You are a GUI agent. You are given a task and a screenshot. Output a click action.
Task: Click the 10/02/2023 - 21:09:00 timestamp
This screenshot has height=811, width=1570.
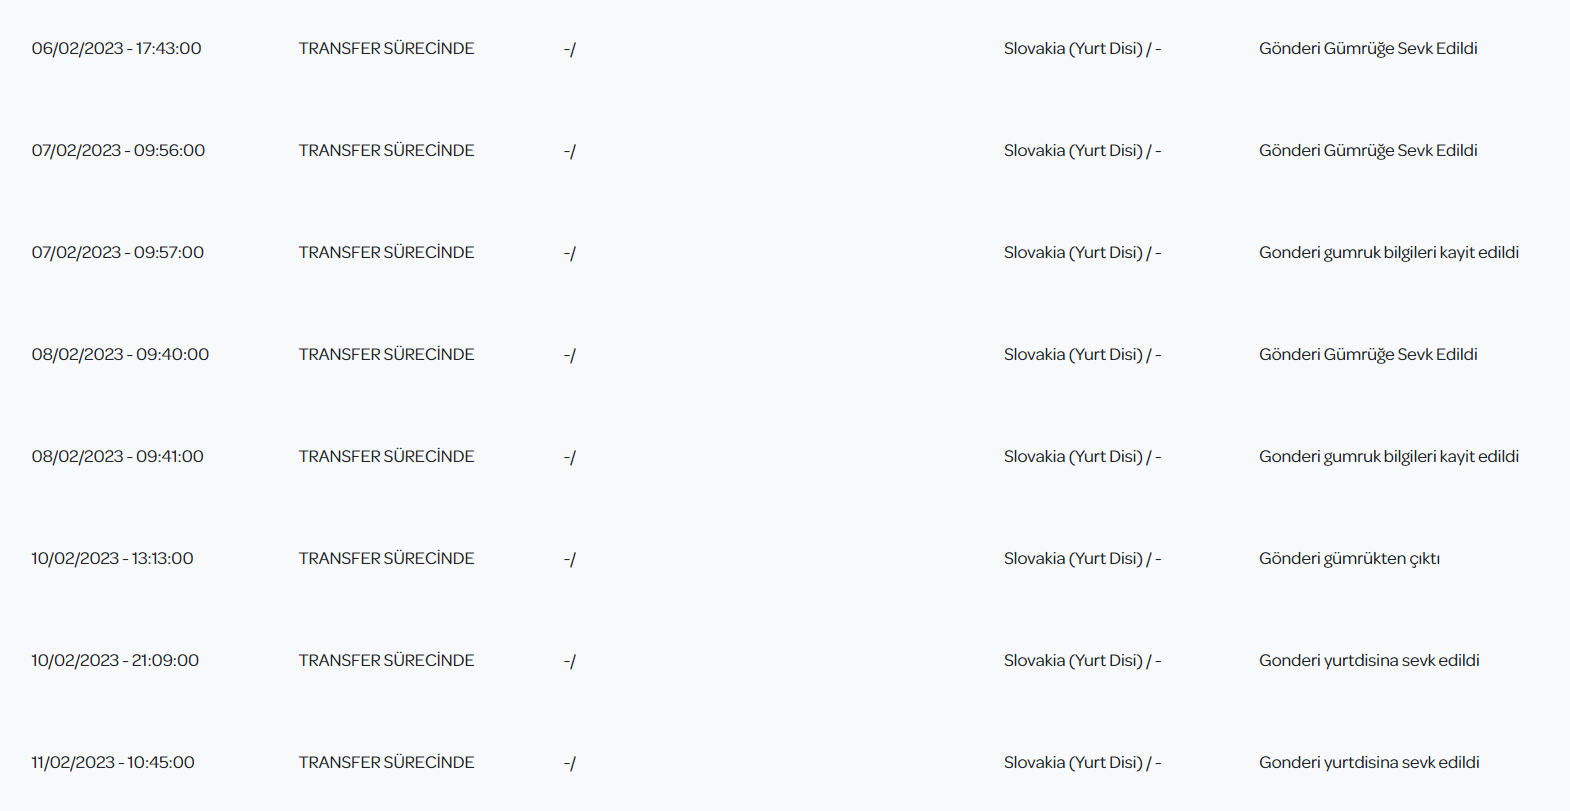coord(115,660)
